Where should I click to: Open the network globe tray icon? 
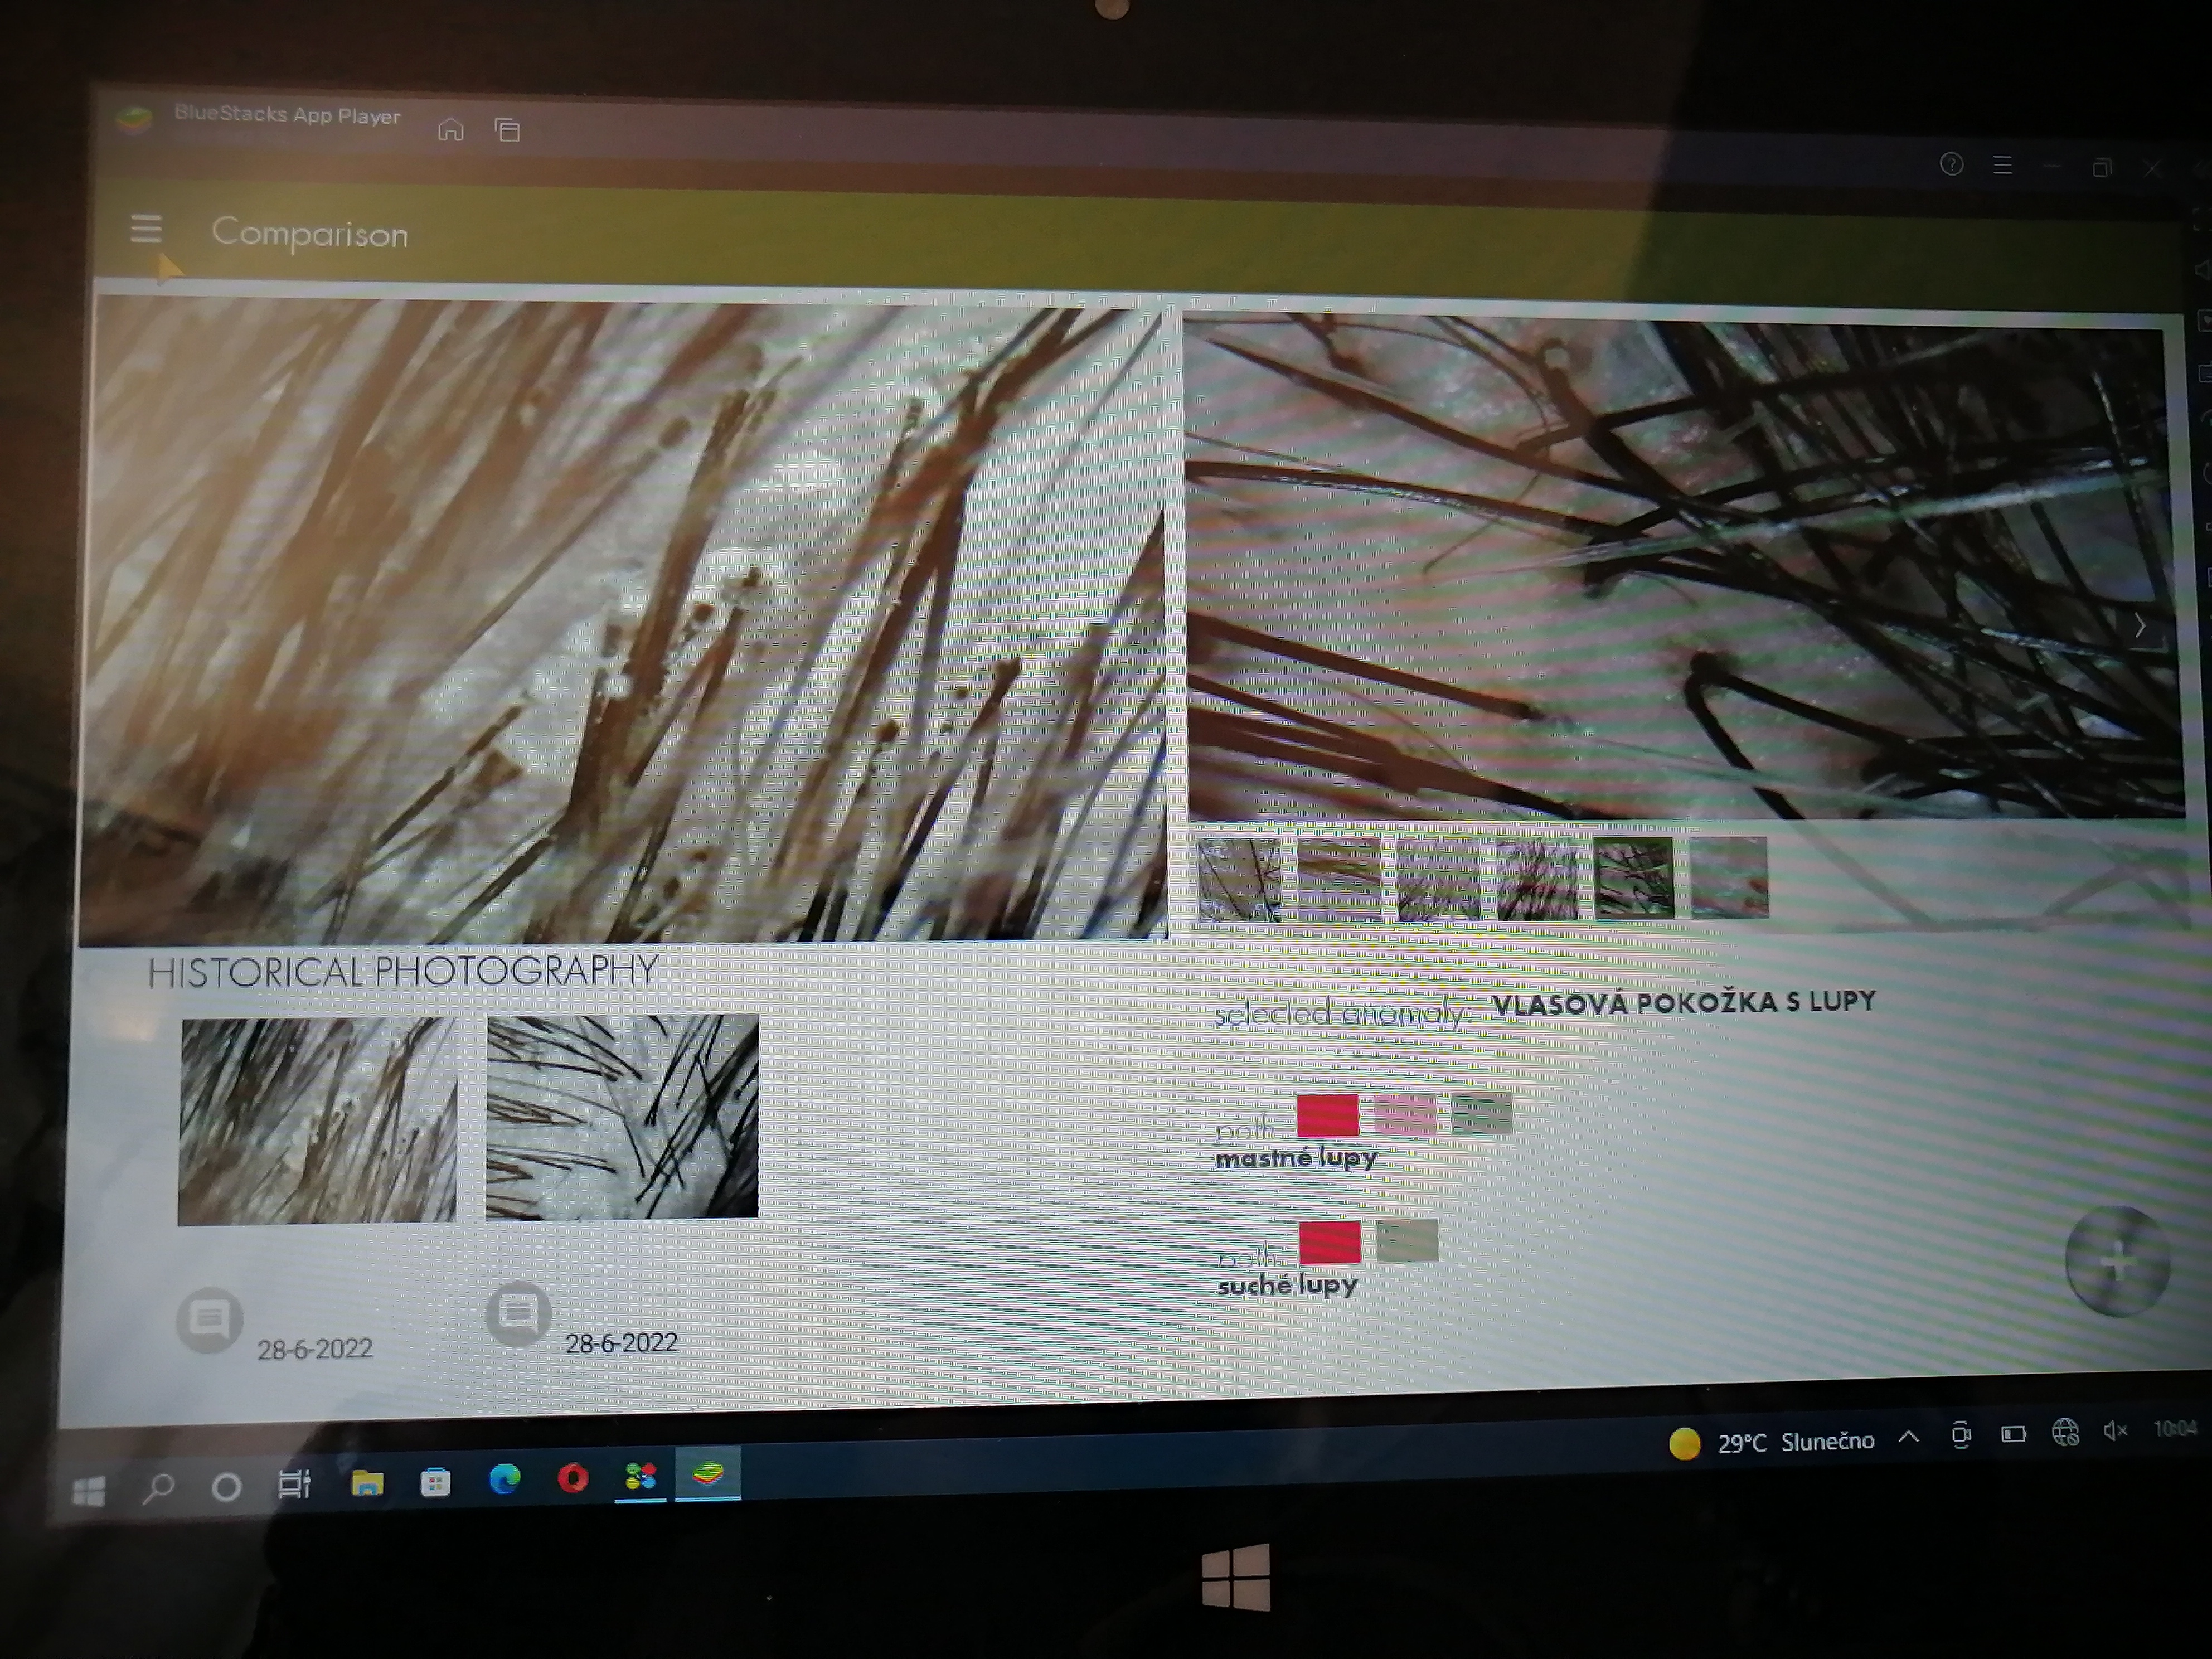2065,1433
